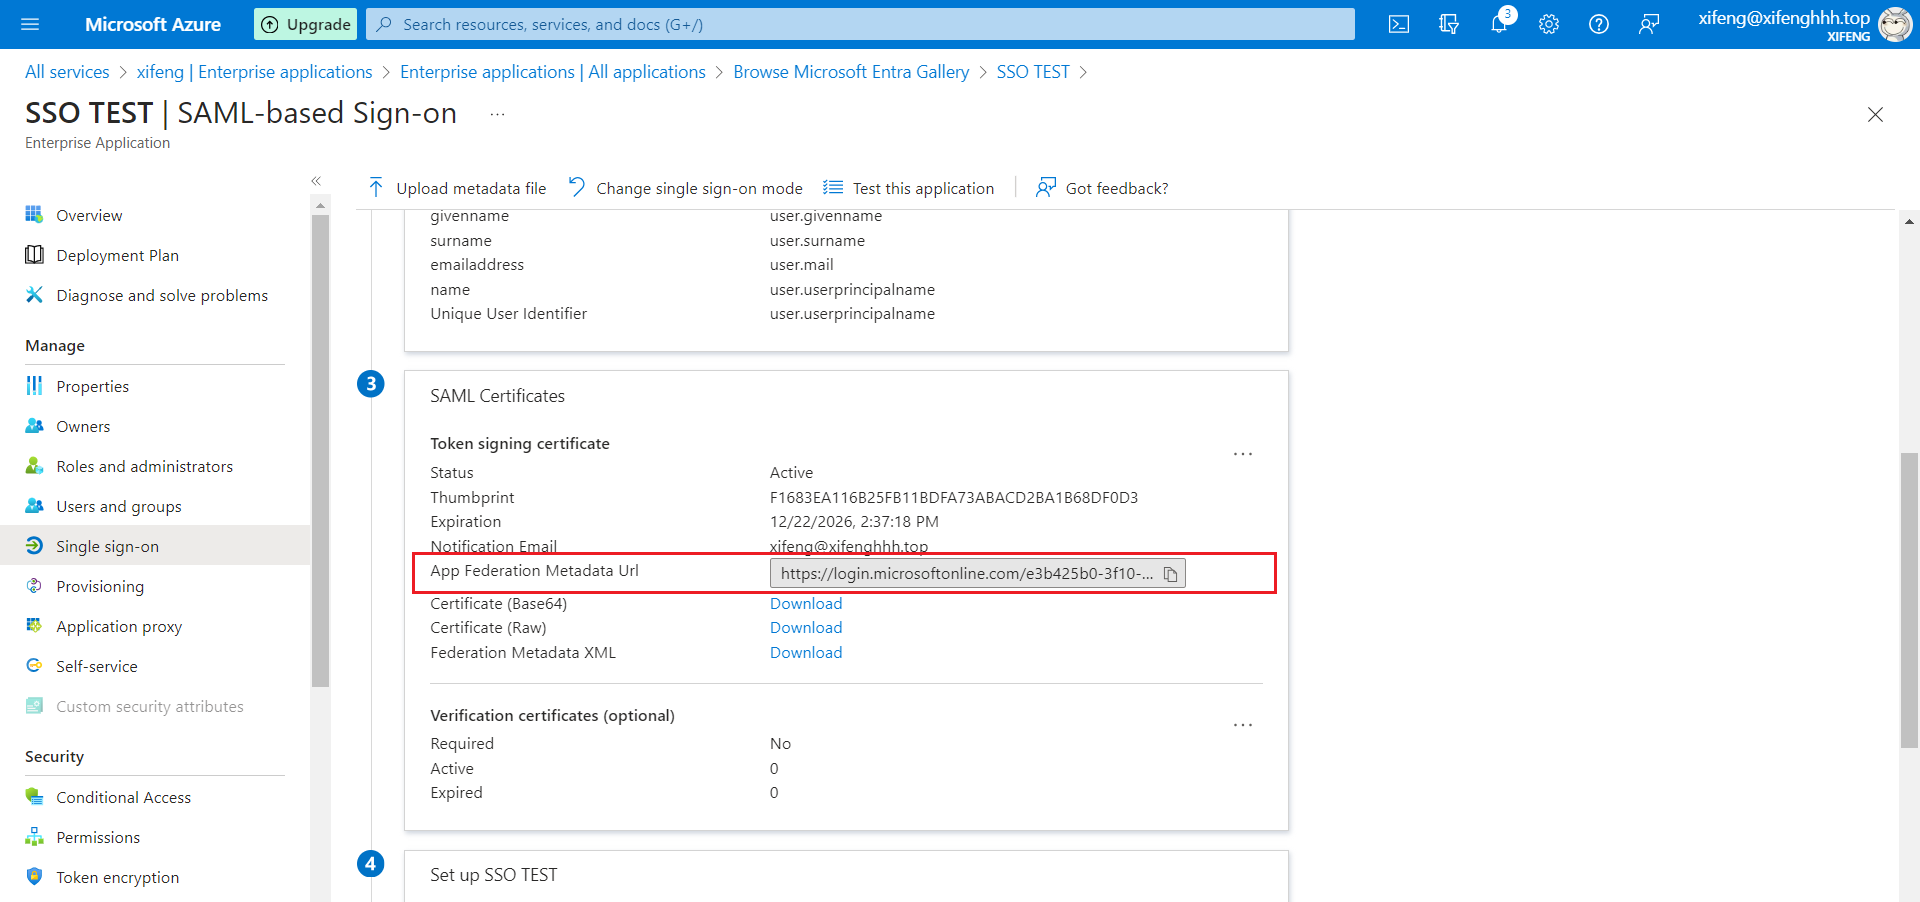Focus the search resources box
This screenshot has width=1920, height=902.
pyautogui.click(x=860, y=24)
